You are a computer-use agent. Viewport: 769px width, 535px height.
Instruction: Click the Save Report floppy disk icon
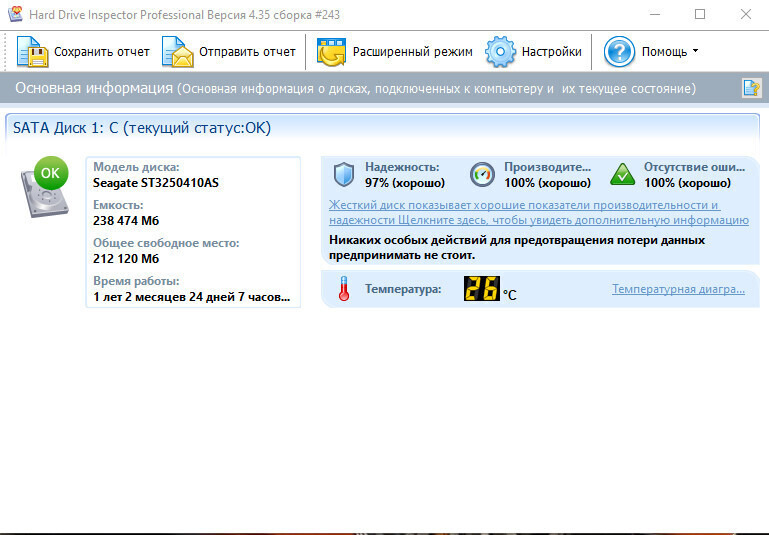(32, 51)
